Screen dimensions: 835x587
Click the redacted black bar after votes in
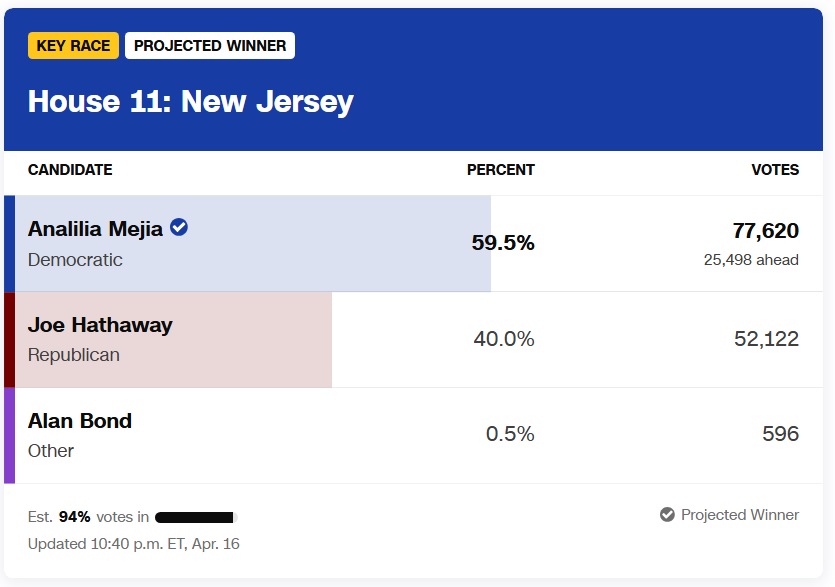tap(195, 517)
